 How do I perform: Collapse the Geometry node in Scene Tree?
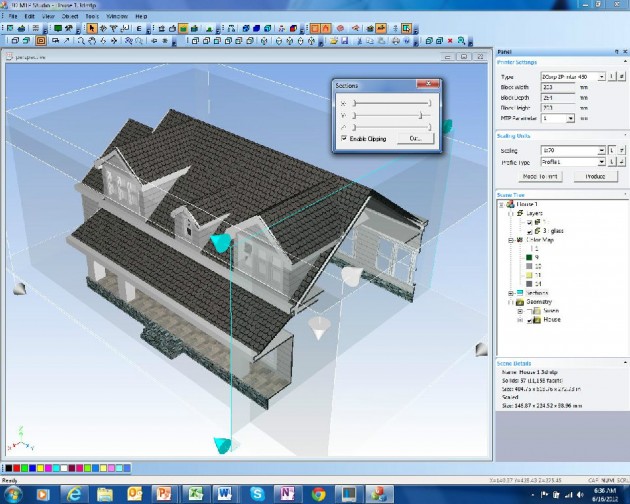510,302
